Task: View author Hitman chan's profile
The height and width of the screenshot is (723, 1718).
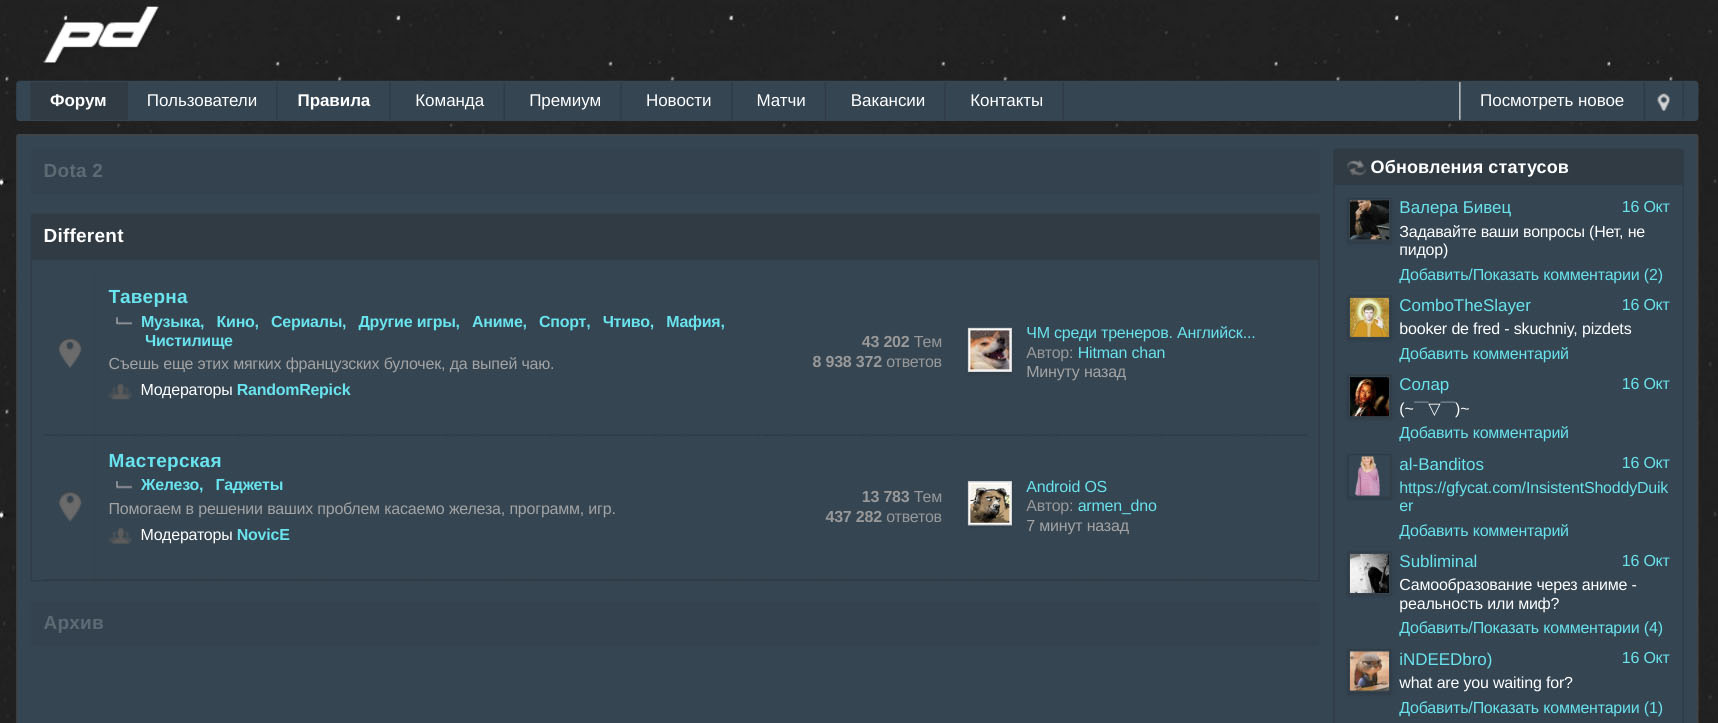Action: [1121, 353]
